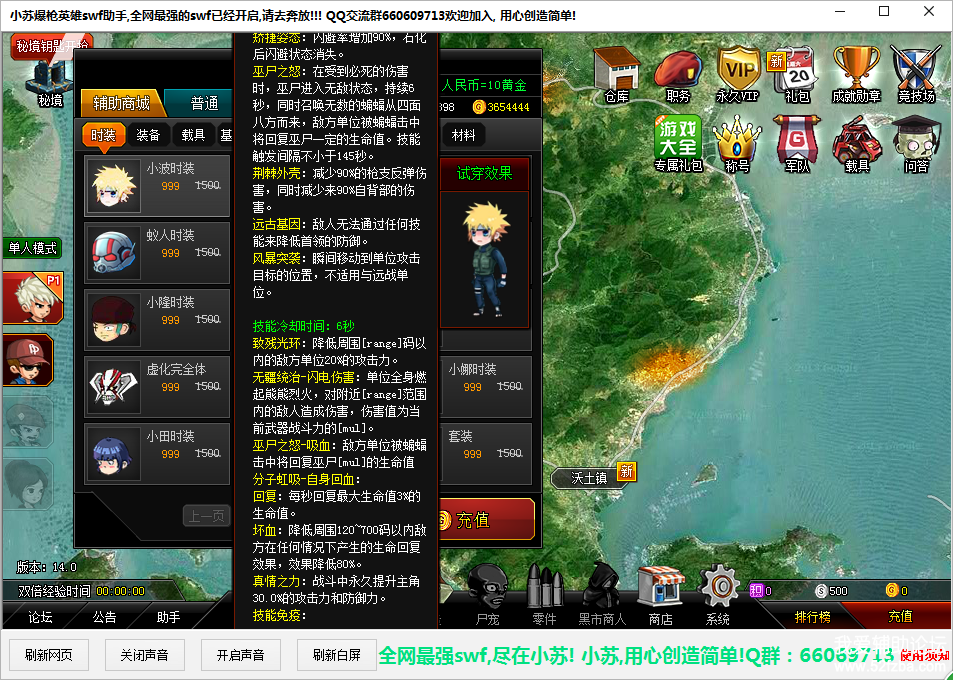Open the 尸宠 masked head icon

pyautogui.click(x=487, y=595)
